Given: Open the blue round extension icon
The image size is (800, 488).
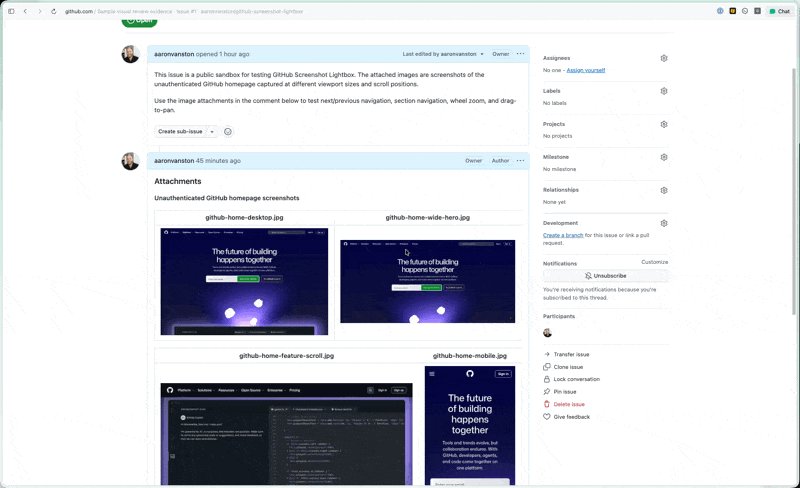Looking at the screenshot, I should (x=720, y=11).
